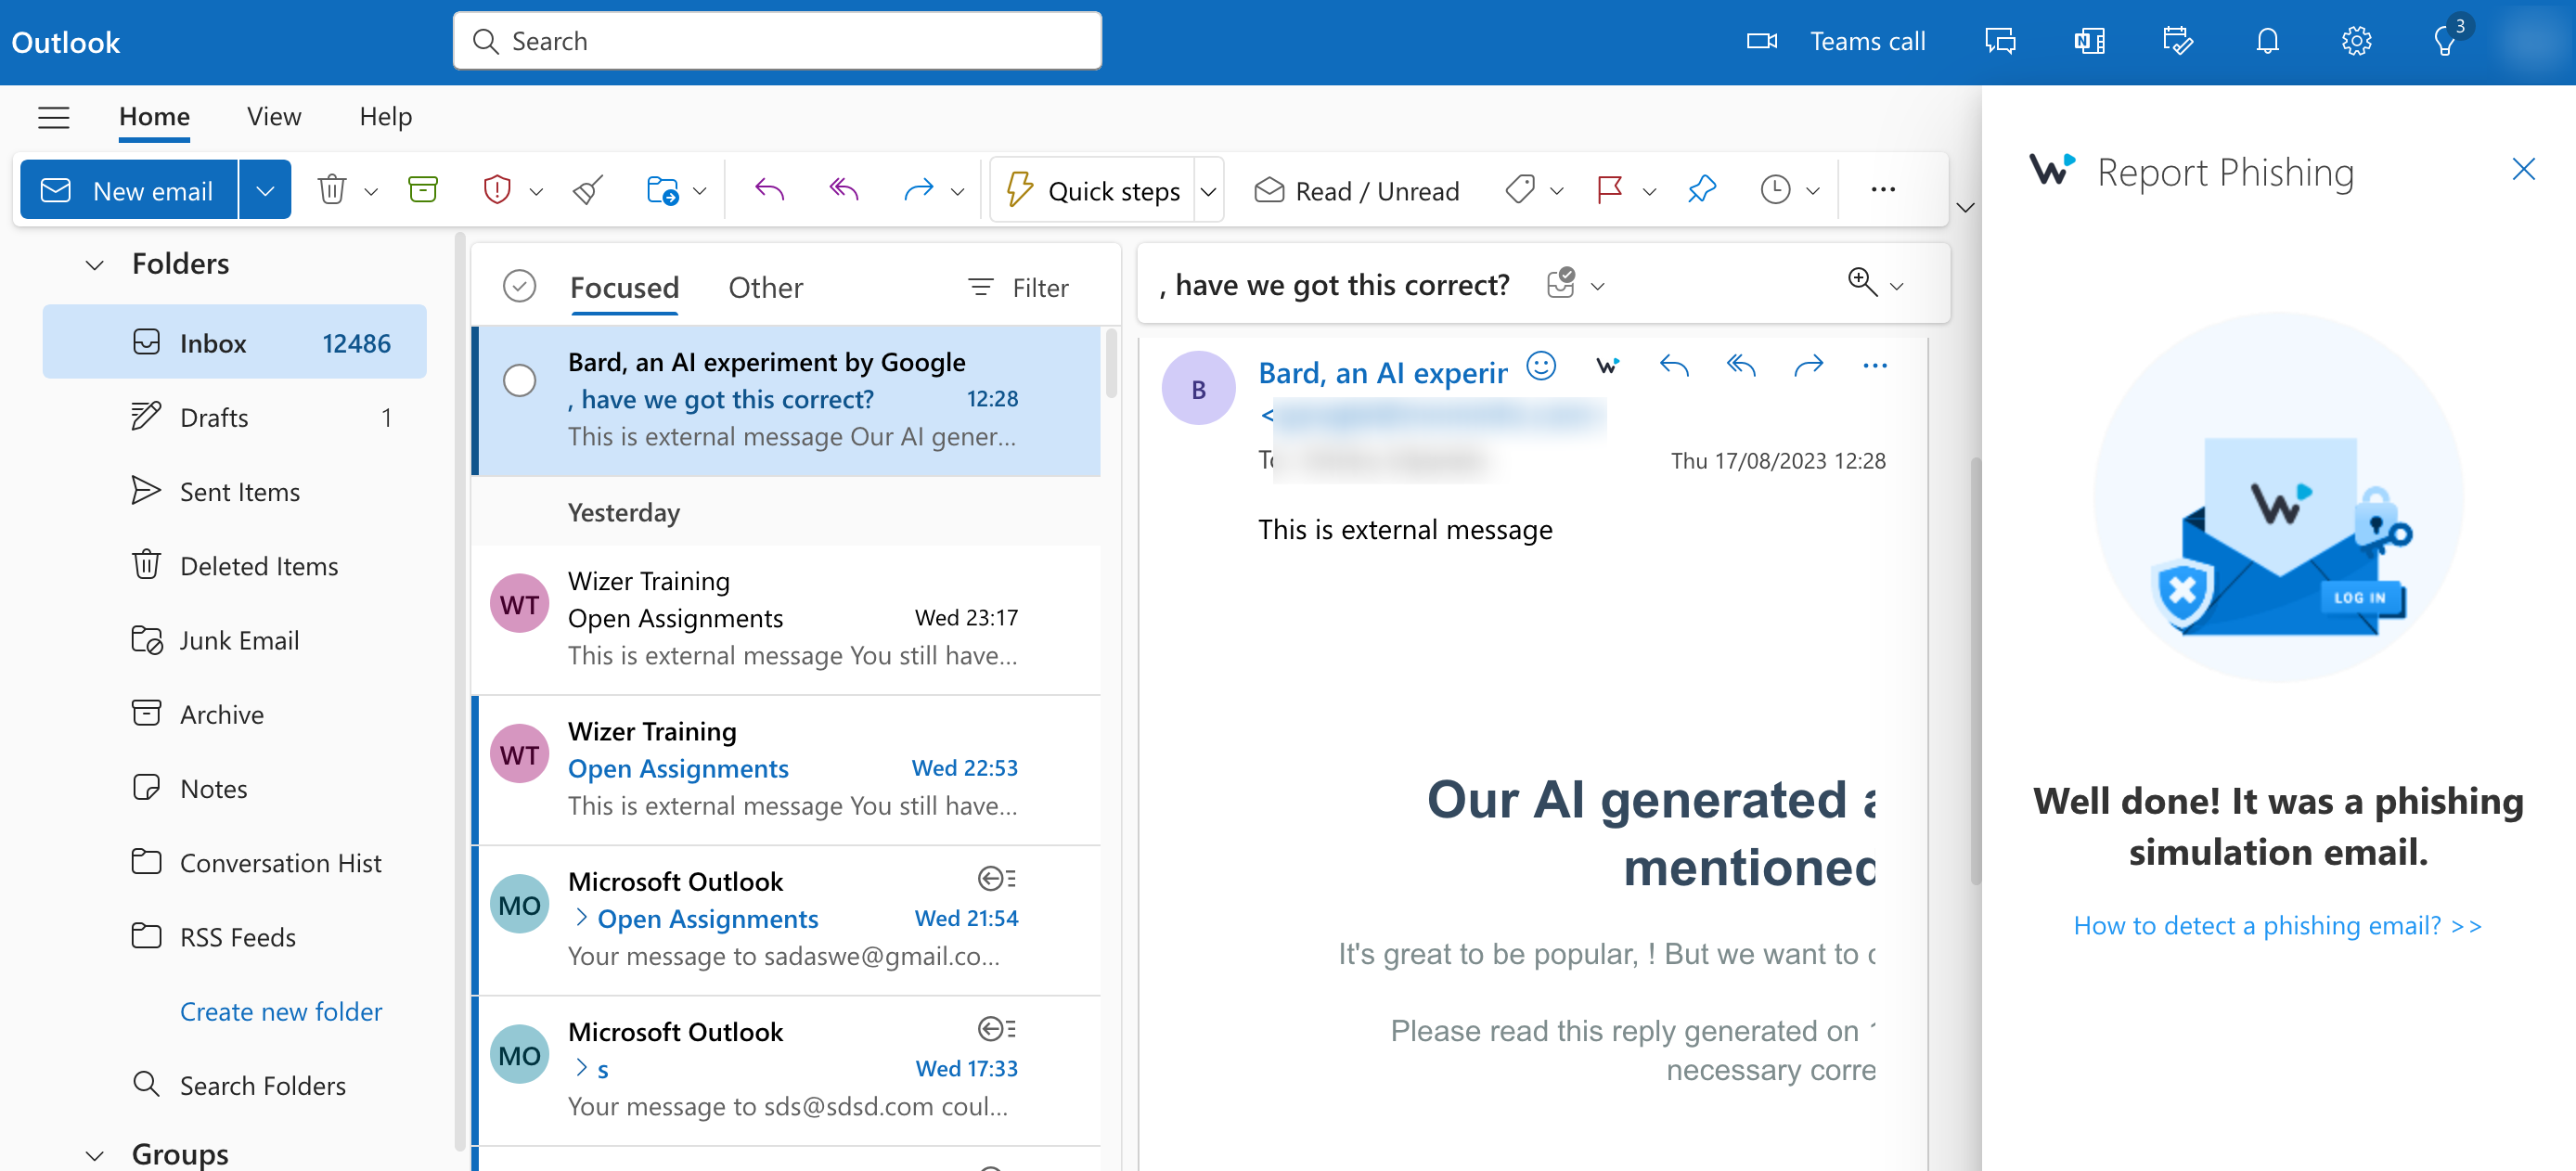Pin the selected message
The height and width of the screenshot is (1171, 2576).
point(1701,189)
